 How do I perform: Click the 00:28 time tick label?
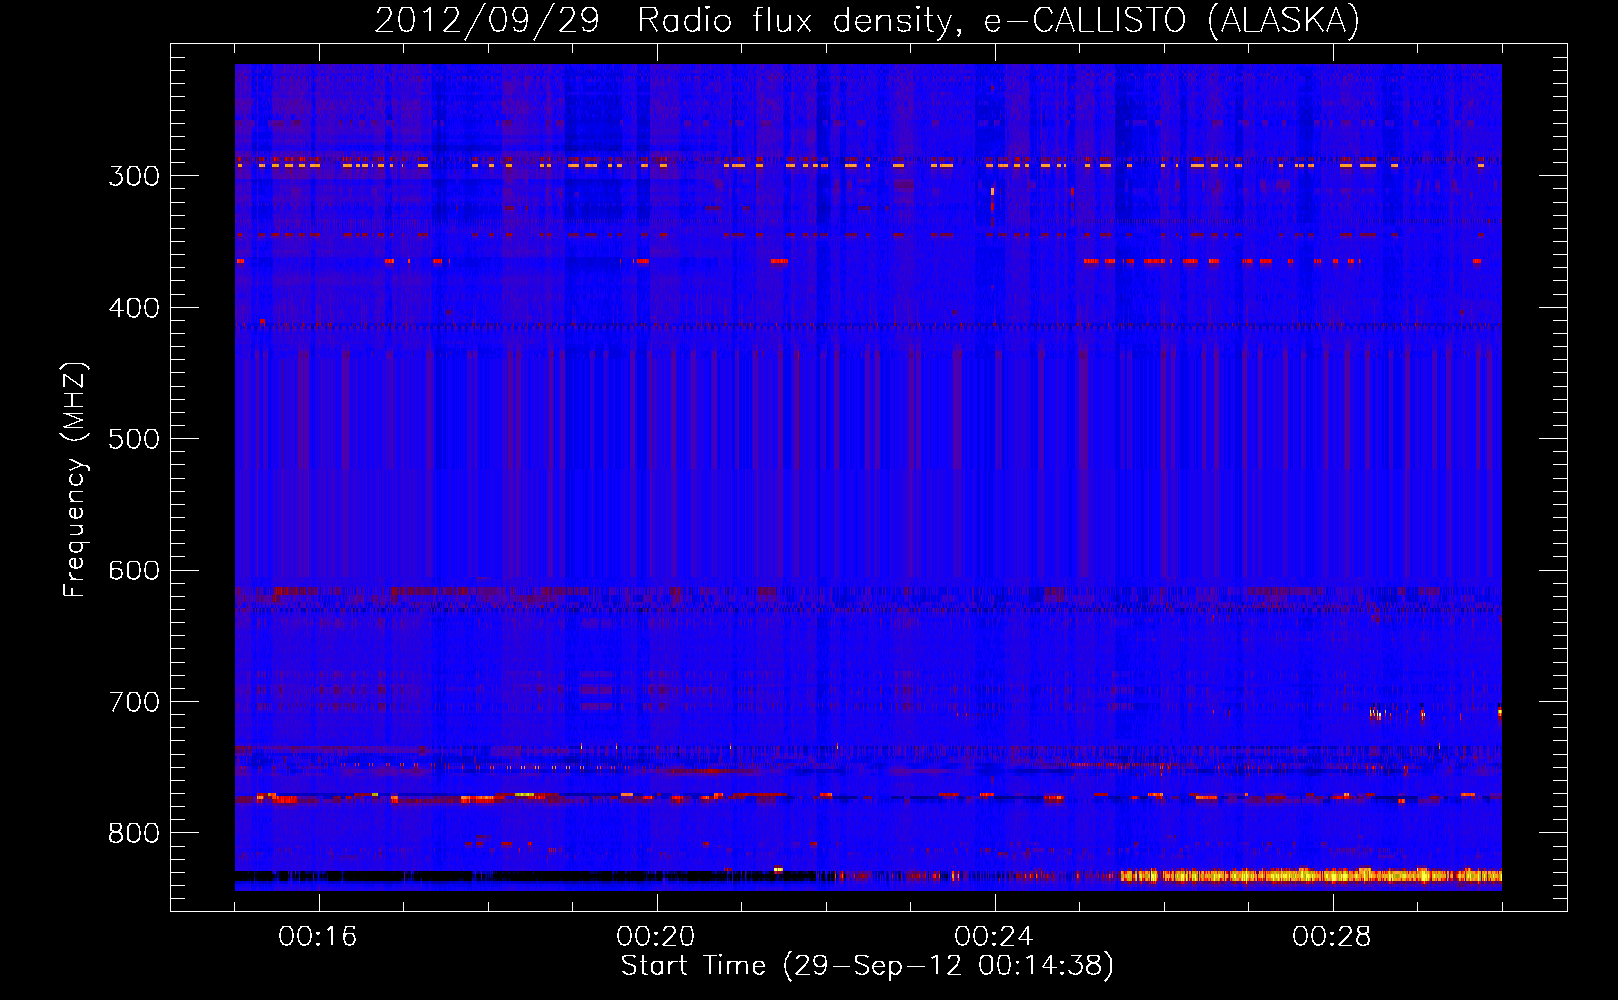pyautogui.click(x=1332, y=936)
